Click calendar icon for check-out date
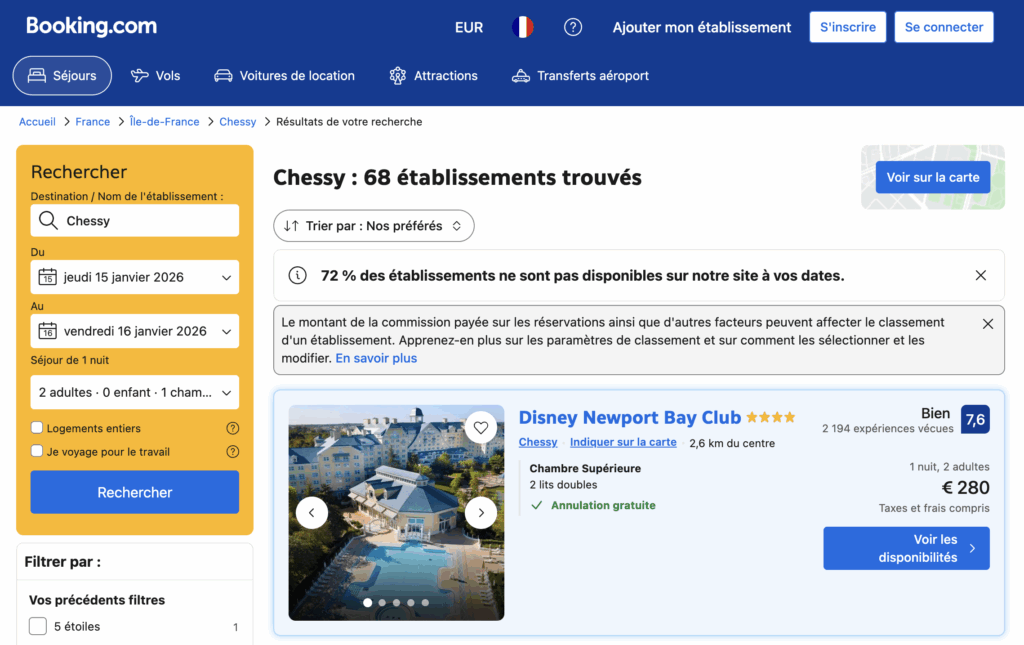Screen dimensions: 1024x645 pos(48,331)
